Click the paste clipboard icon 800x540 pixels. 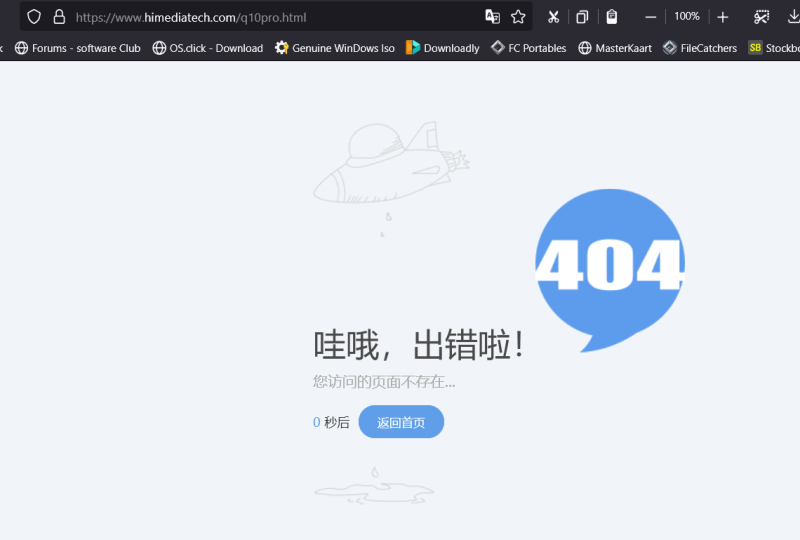[612, 17]
